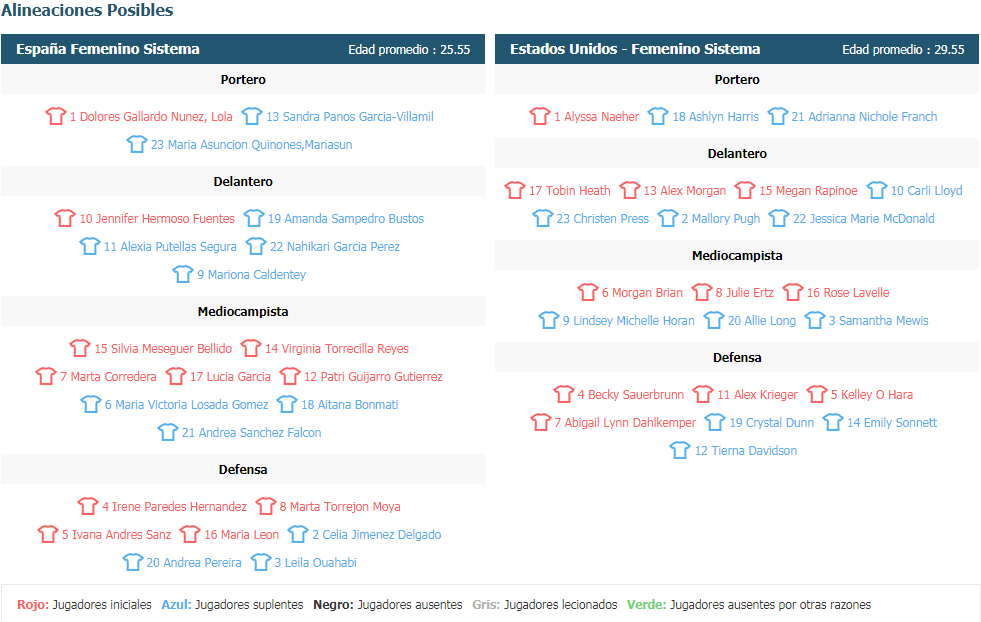
Task: Click blue jersey icon for Tierna Davidson
Action: point(679,450)
